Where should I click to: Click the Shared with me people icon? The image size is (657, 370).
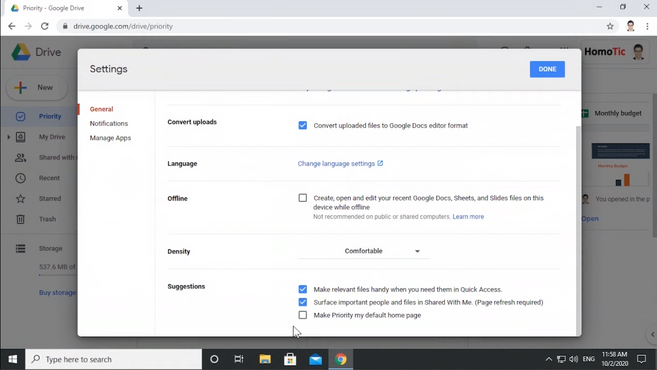[21, 158]
